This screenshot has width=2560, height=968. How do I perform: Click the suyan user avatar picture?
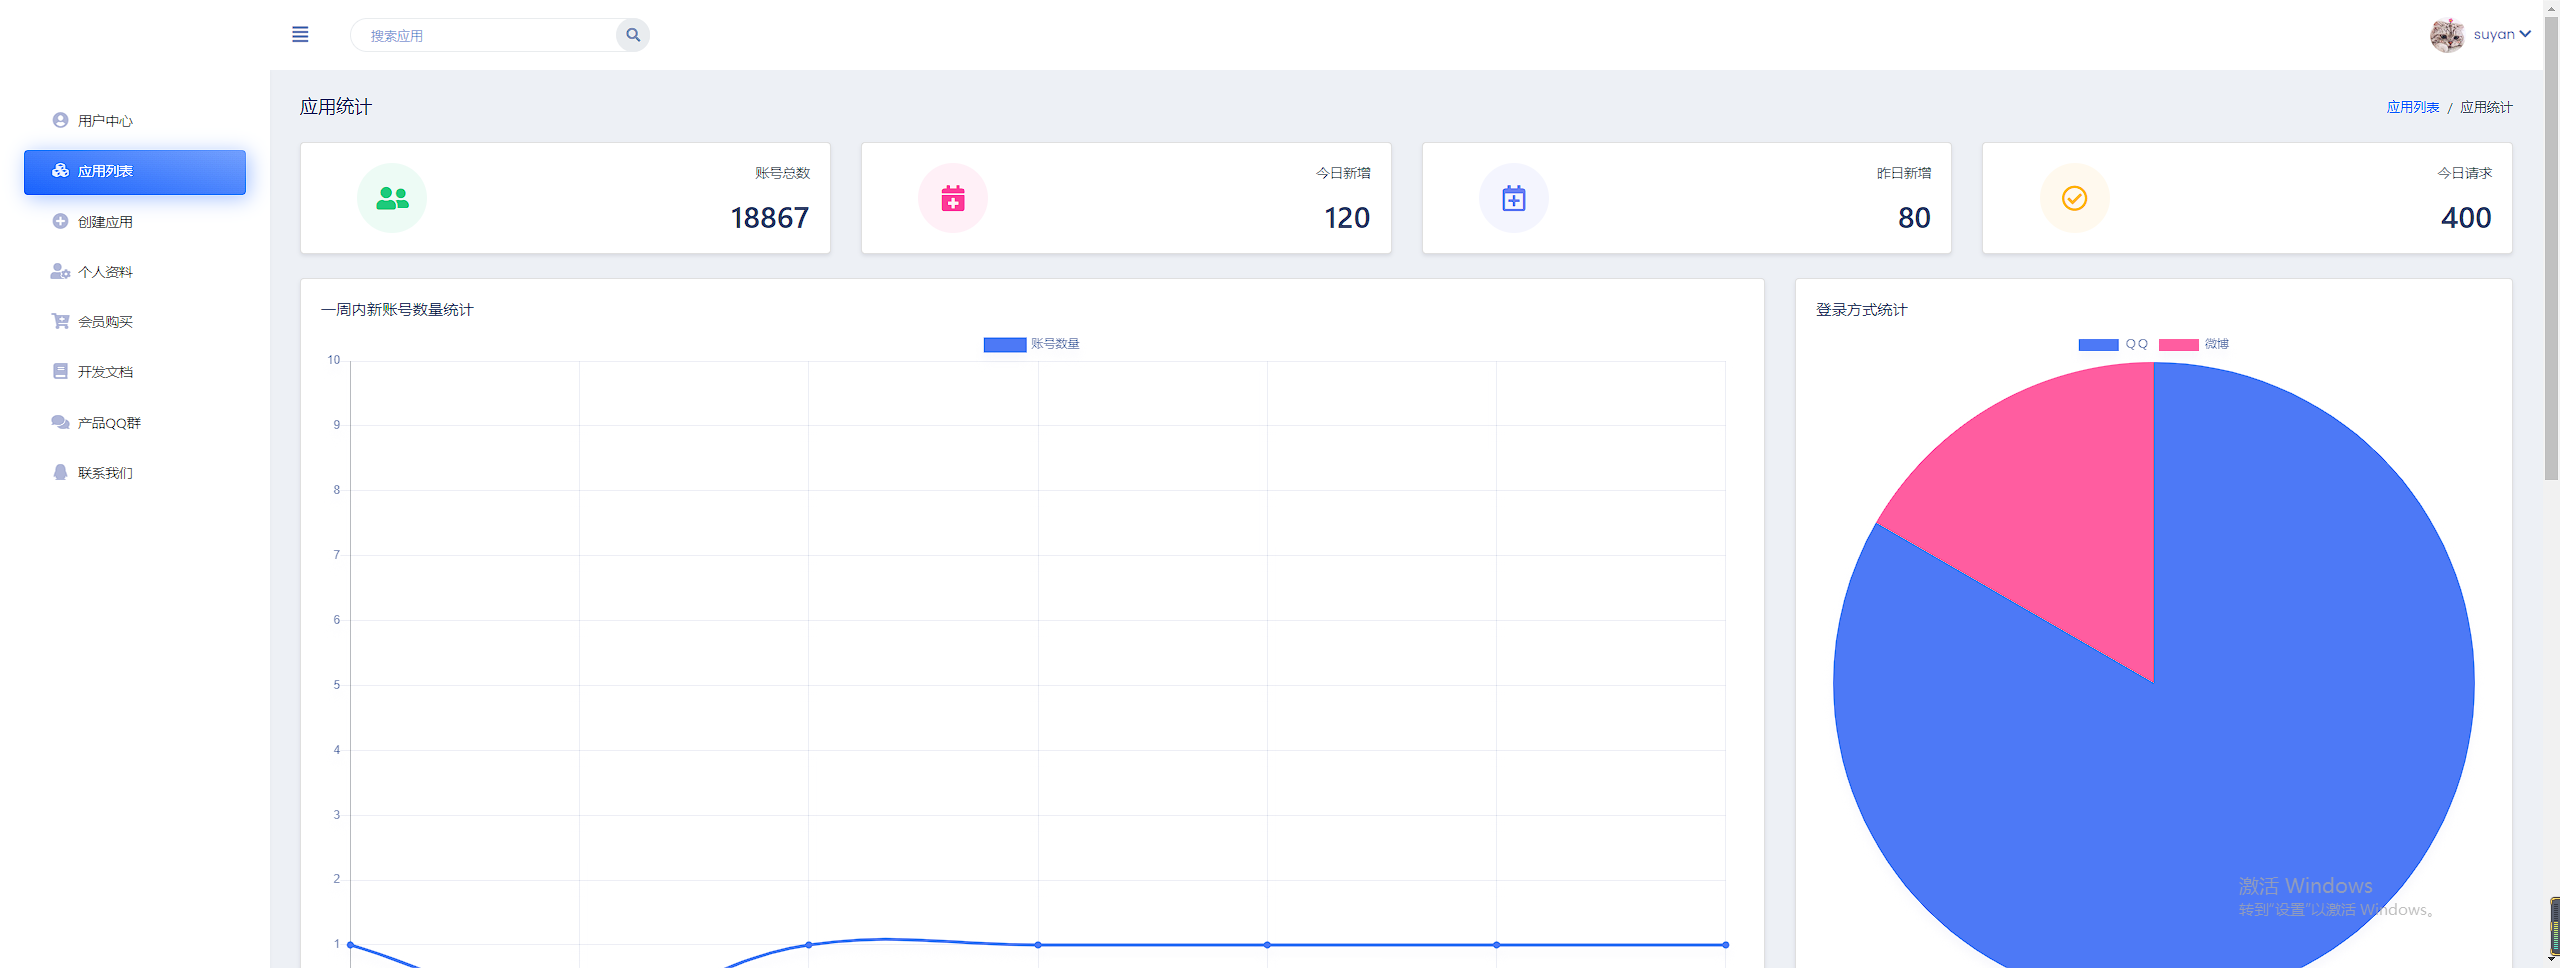click(x=2447, y=35)
